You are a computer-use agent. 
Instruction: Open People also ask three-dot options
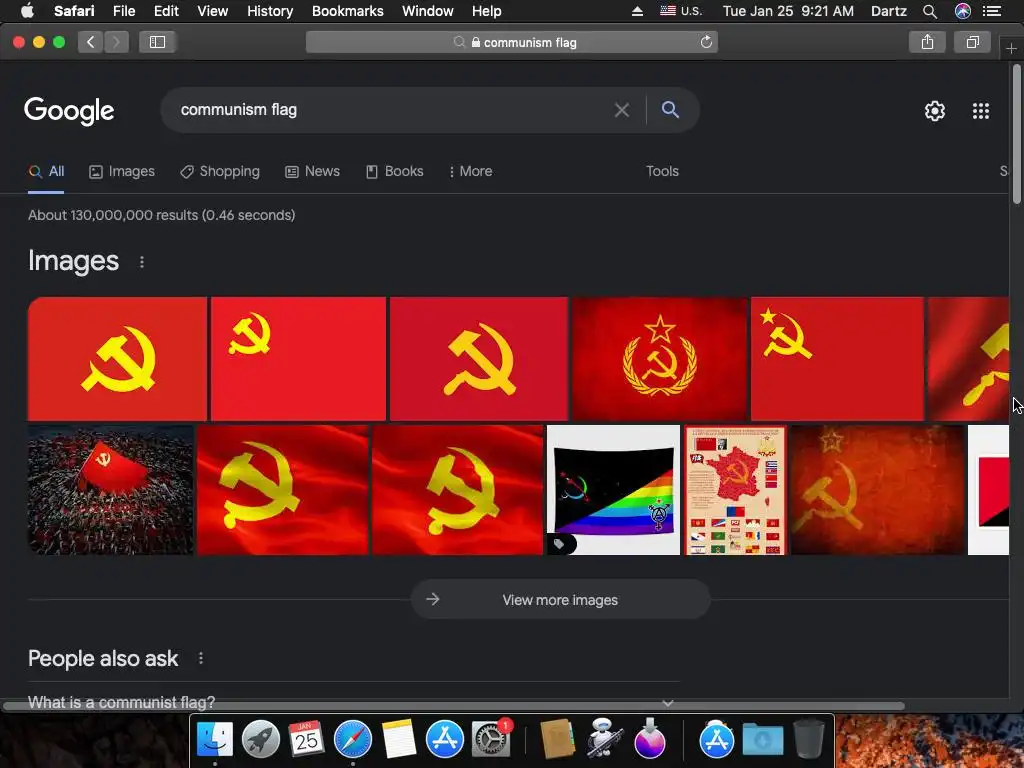[x=200, y=658]
